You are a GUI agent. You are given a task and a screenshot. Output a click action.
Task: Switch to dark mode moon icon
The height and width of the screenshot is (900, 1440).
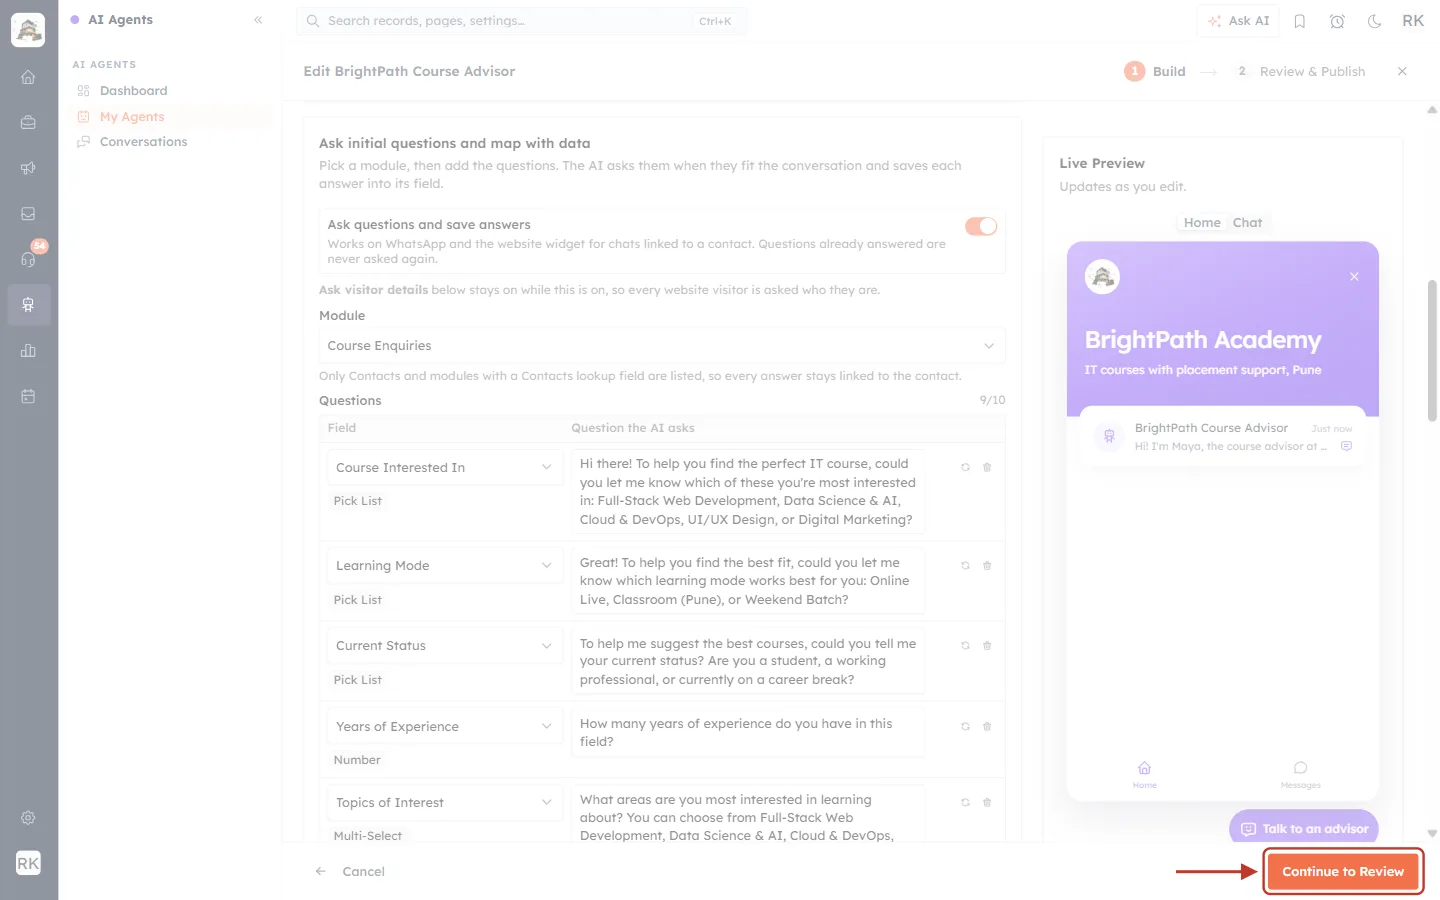1375,21
